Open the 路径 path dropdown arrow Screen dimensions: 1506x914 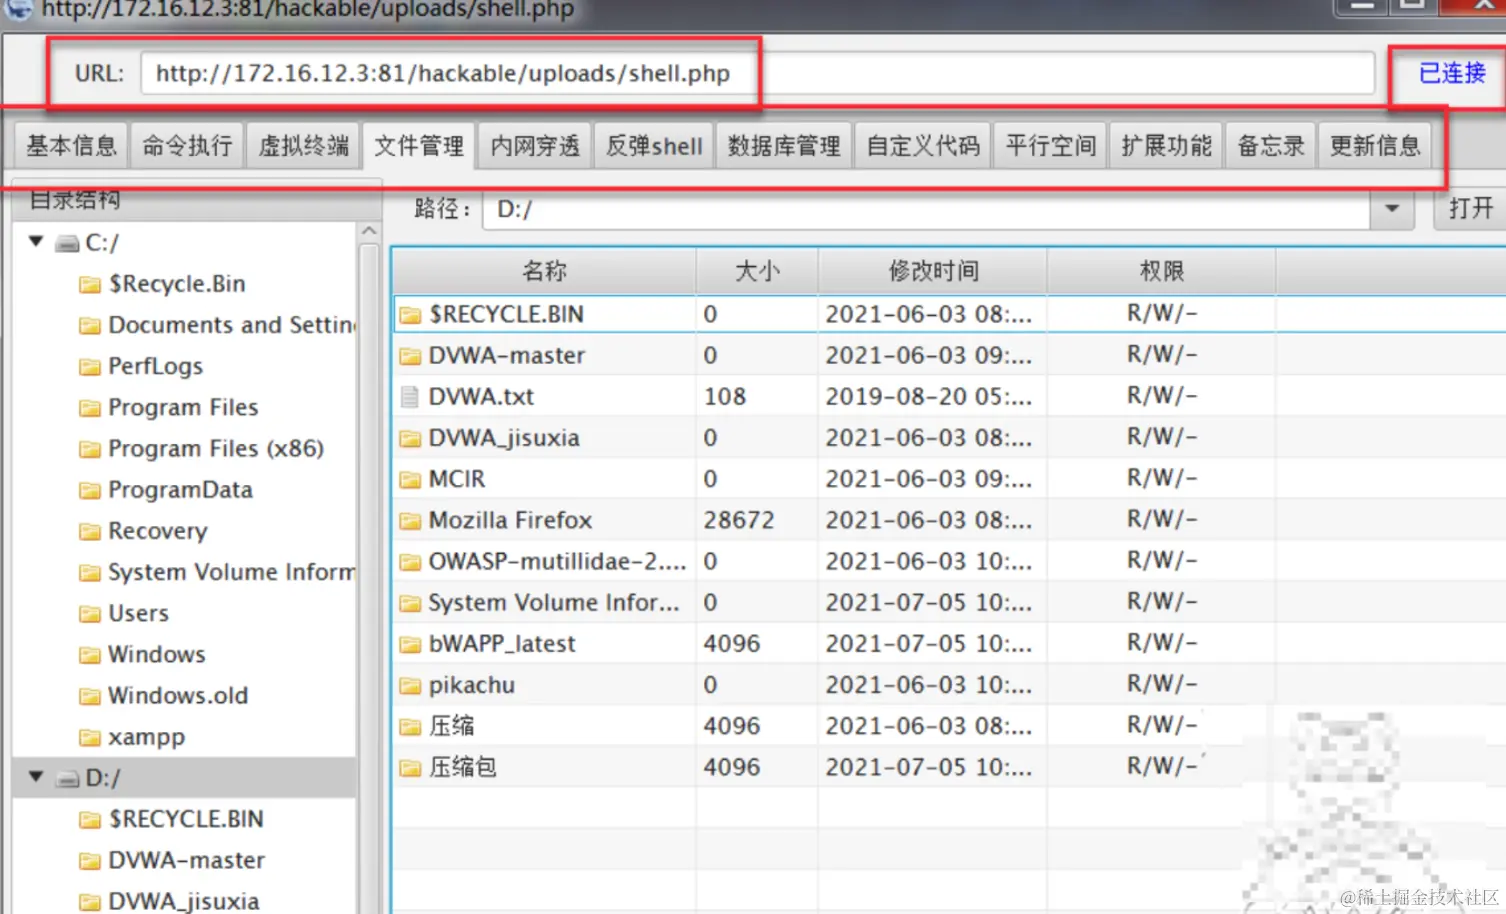[x=1391, y=209]
